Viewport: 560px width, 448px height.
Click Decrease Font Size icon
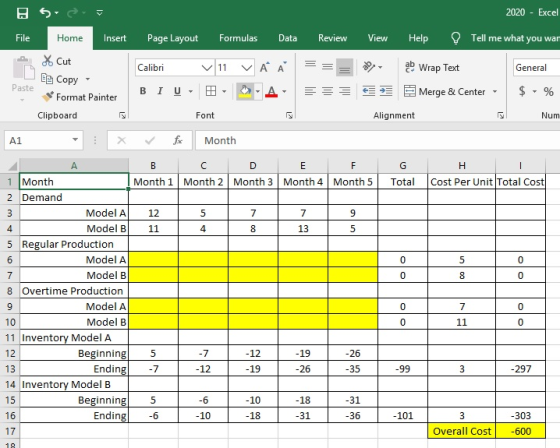point(282,67)
